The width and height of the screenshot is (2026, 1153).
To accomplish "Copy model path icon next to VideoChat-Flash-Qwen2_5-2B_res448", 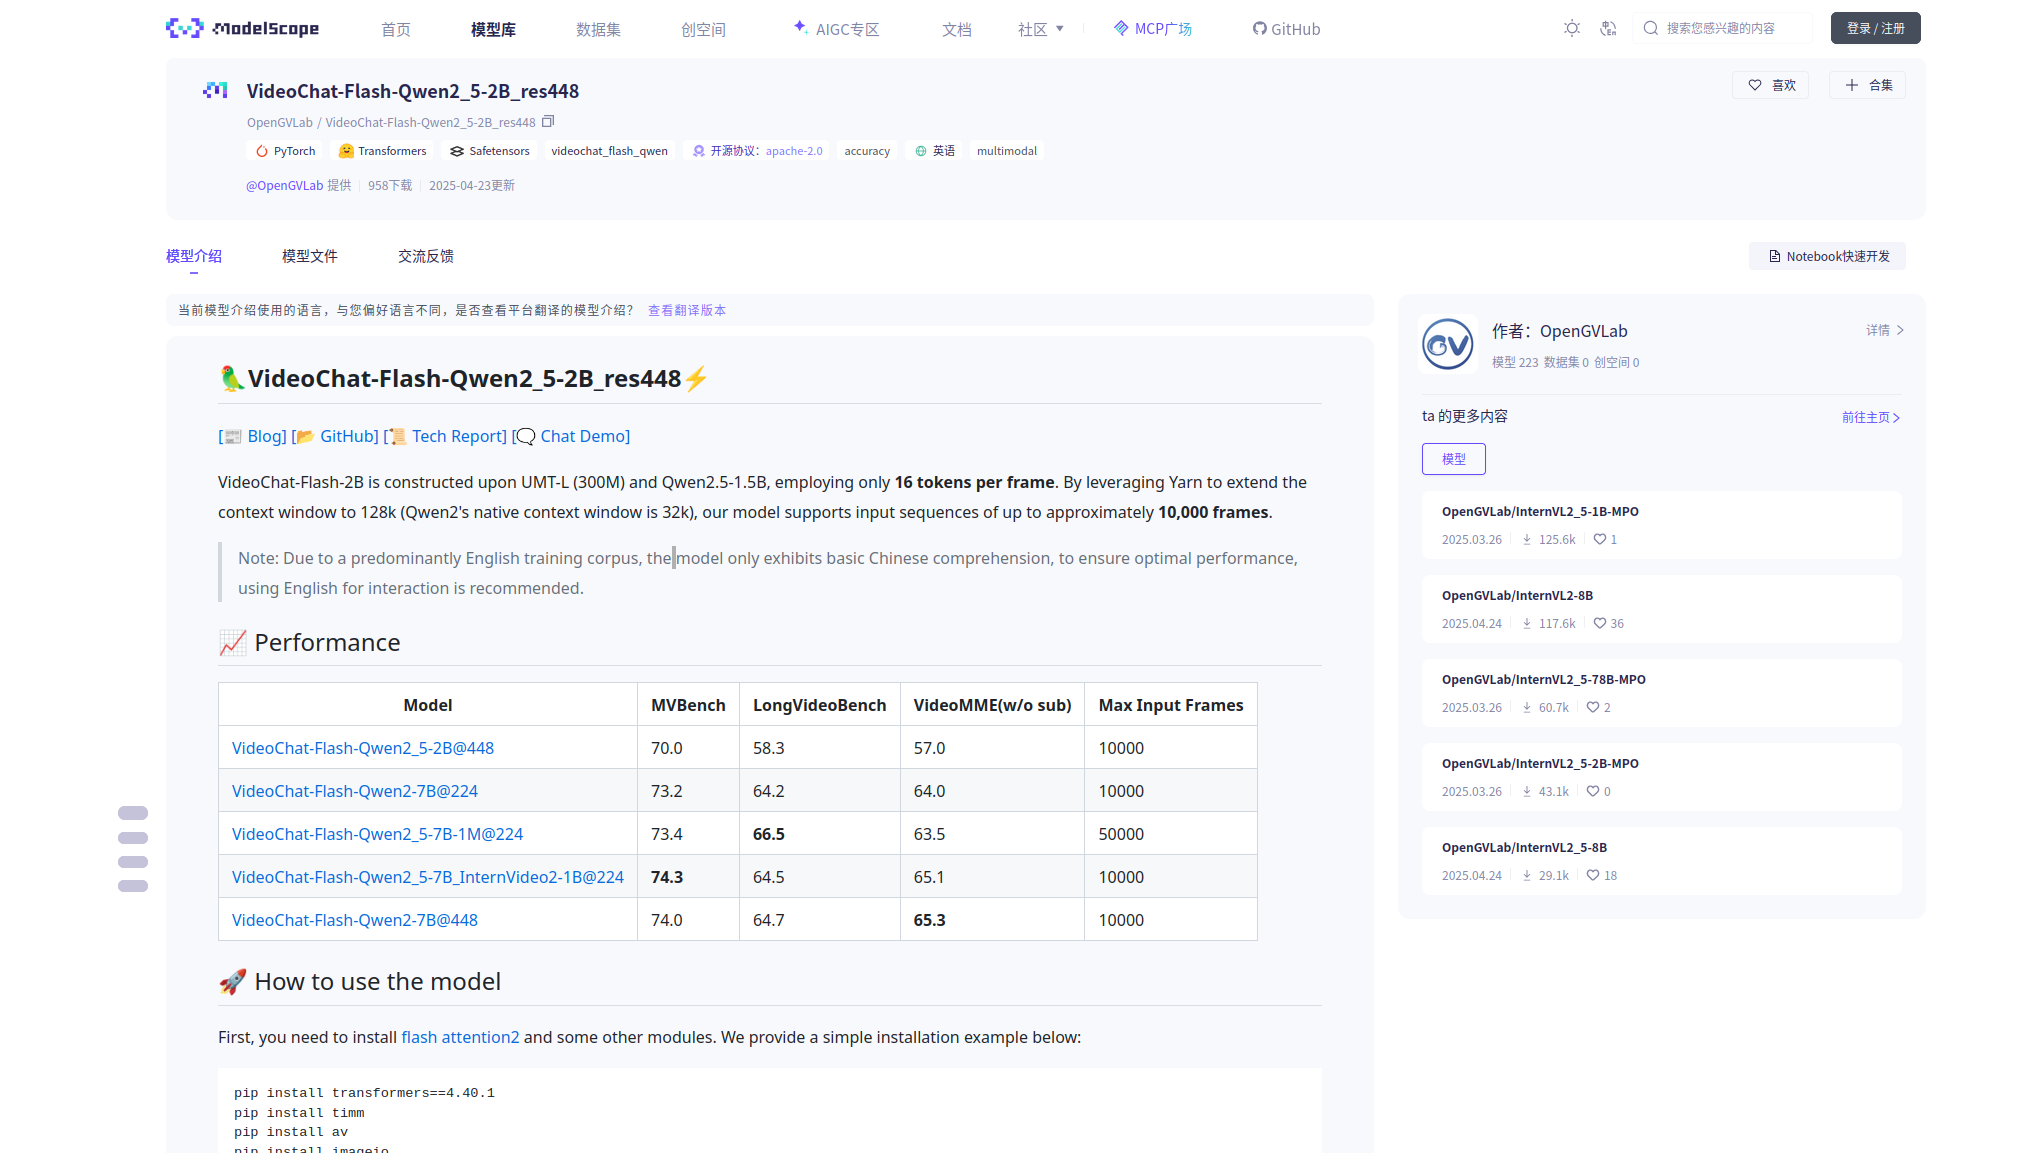I will click(548, 122).
